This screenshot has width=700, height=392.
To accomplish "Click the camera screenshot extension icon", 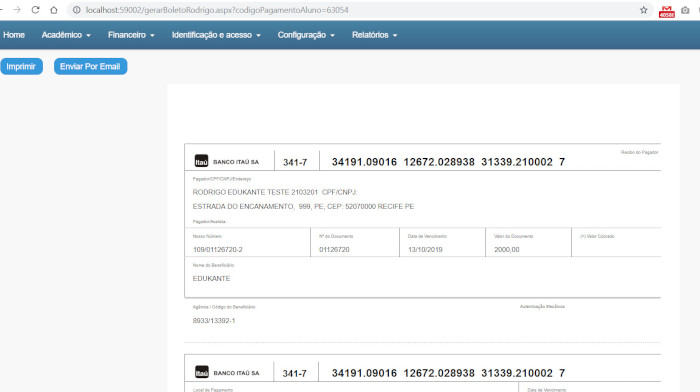I will coord(685,10).
